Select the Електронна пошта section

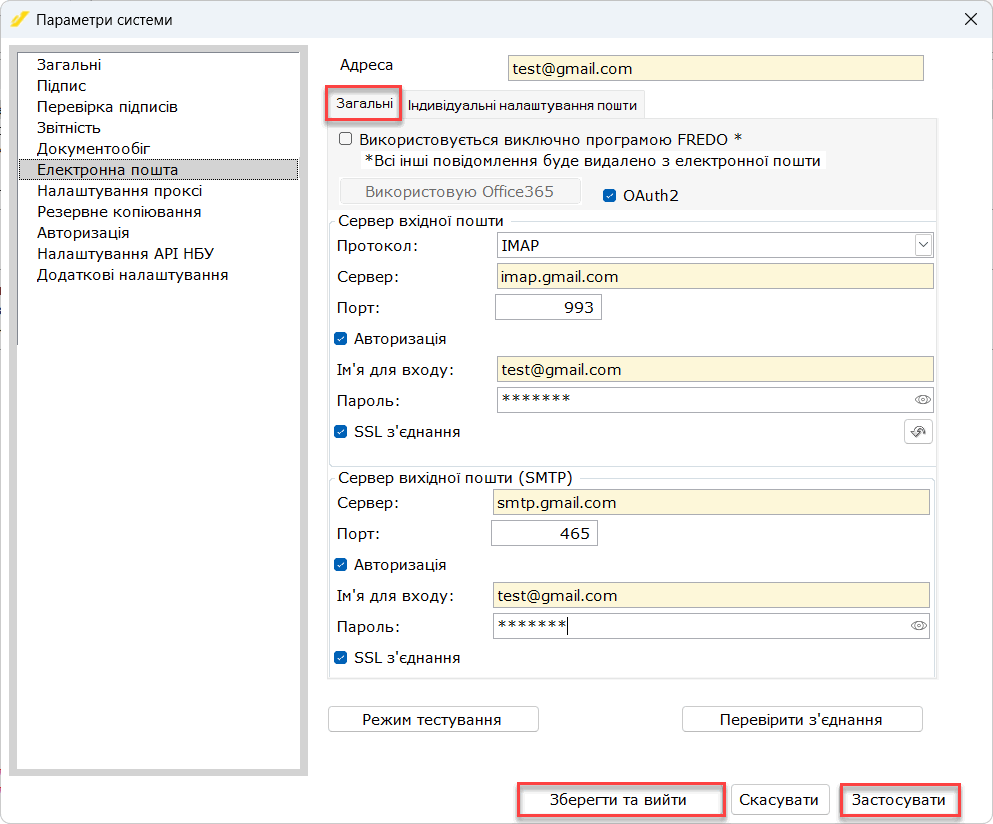(x=158, y=170)
